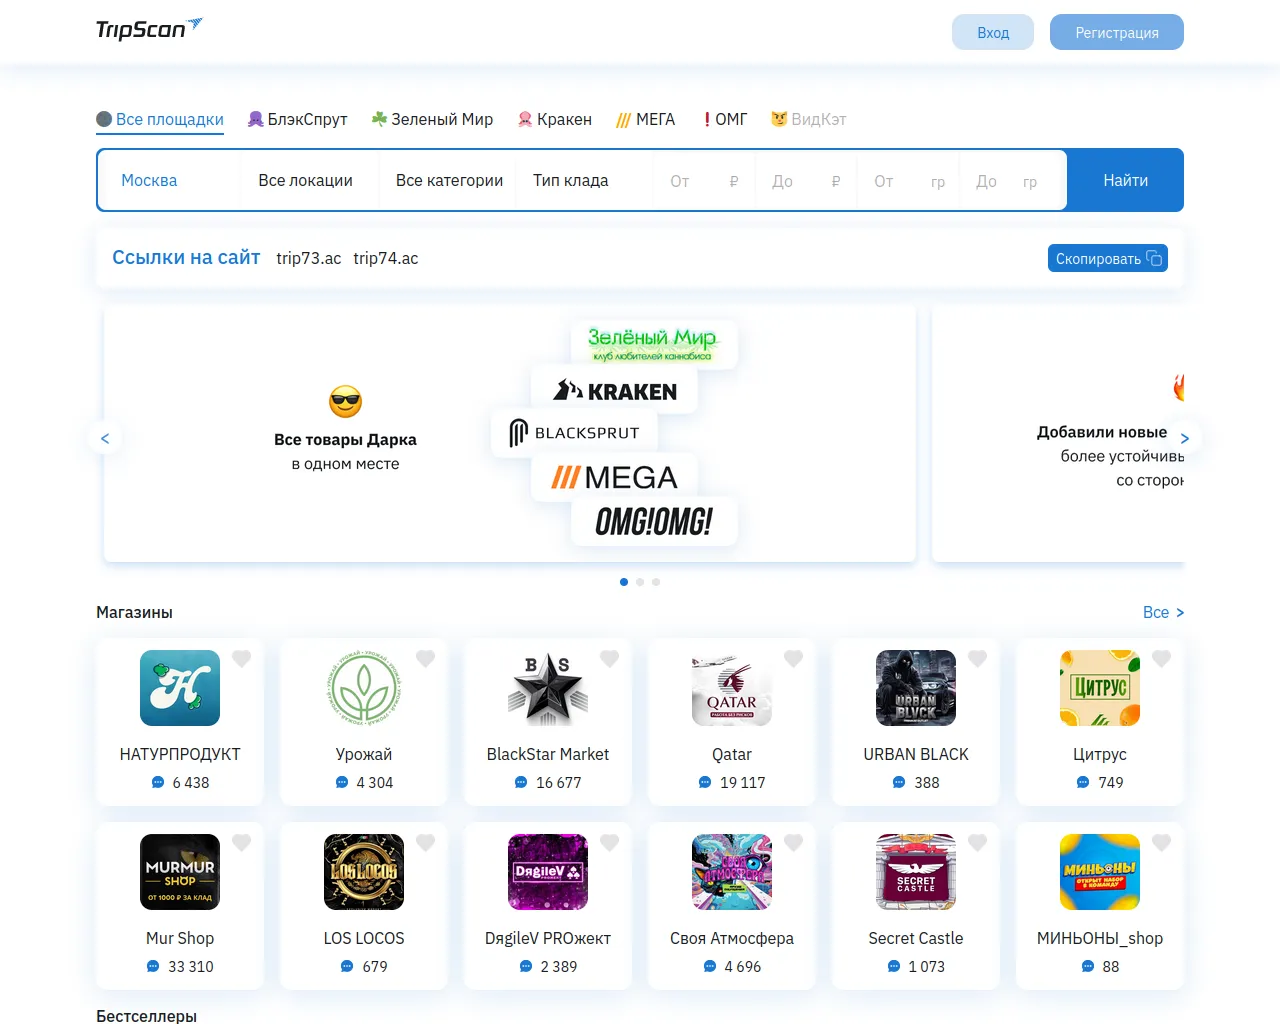The image size is (1280, 1024).
Task: Toggle the heart on the LOS LOCOS card
Action: coord(426,843)
